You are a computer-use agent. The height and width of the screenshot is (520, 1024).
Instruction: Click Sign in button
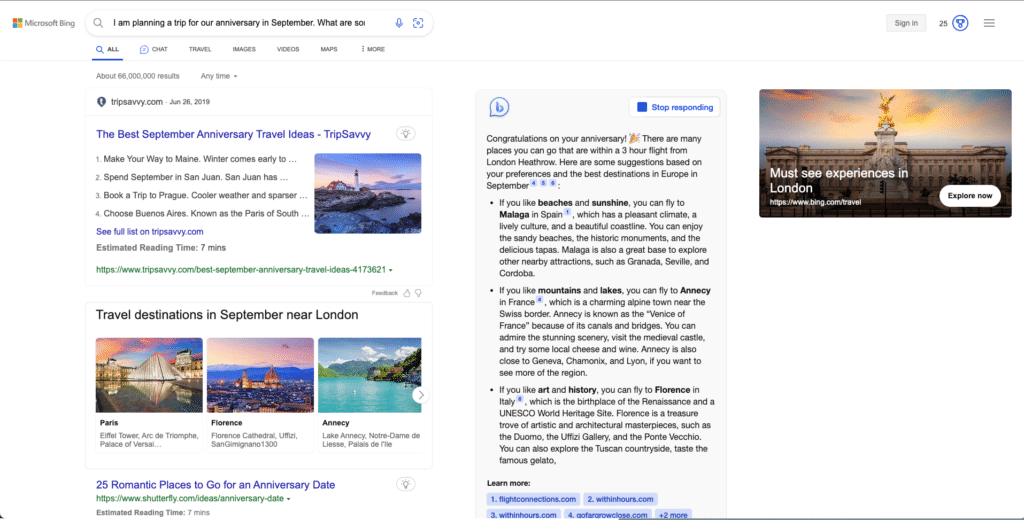coord(906,23)
